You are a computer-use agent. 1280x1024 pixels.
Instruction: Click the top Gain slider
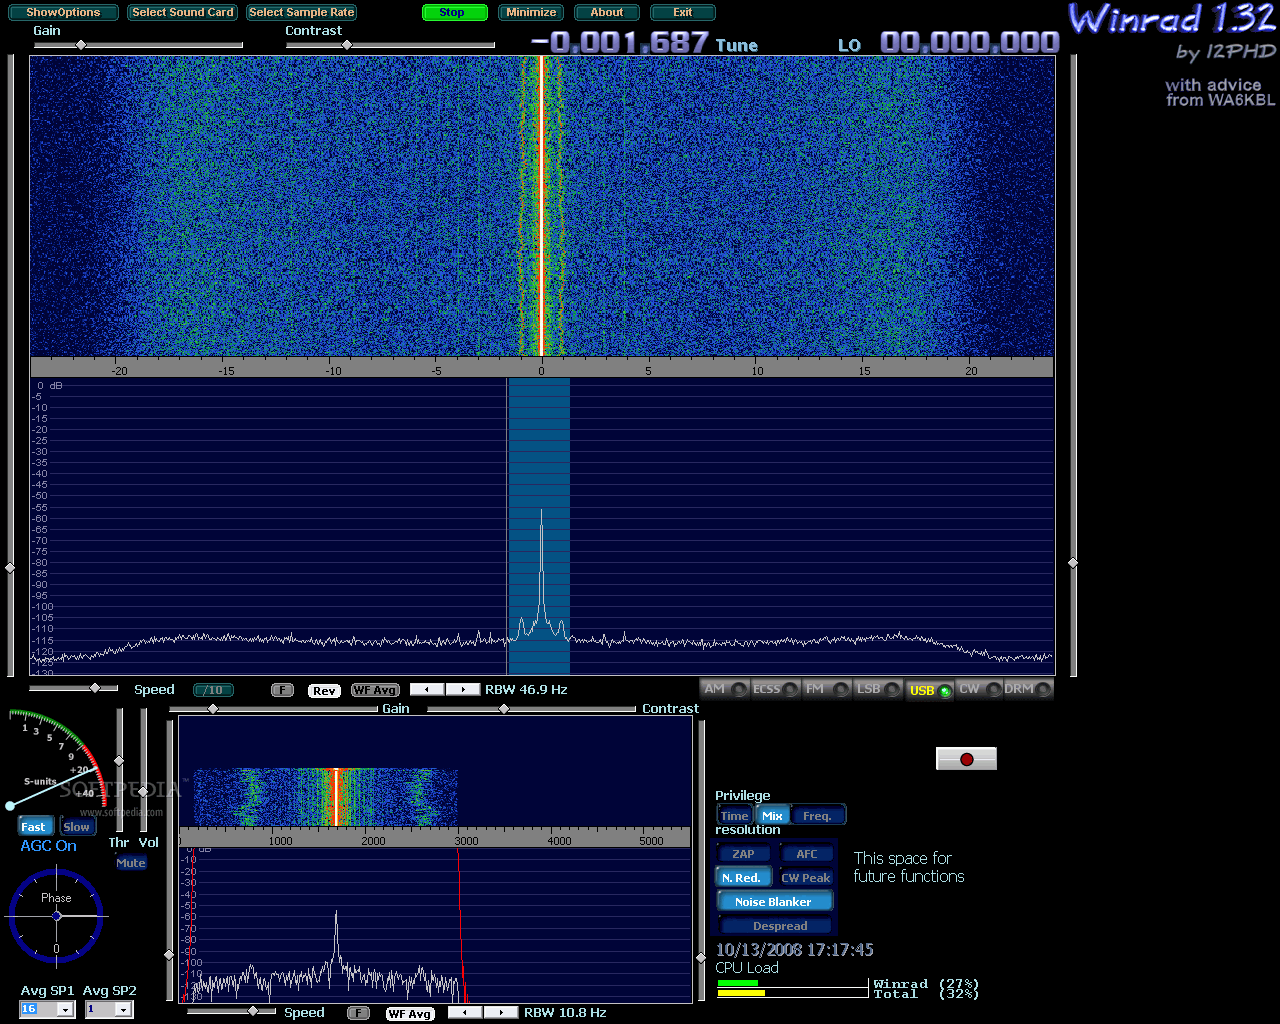point(138,45)
